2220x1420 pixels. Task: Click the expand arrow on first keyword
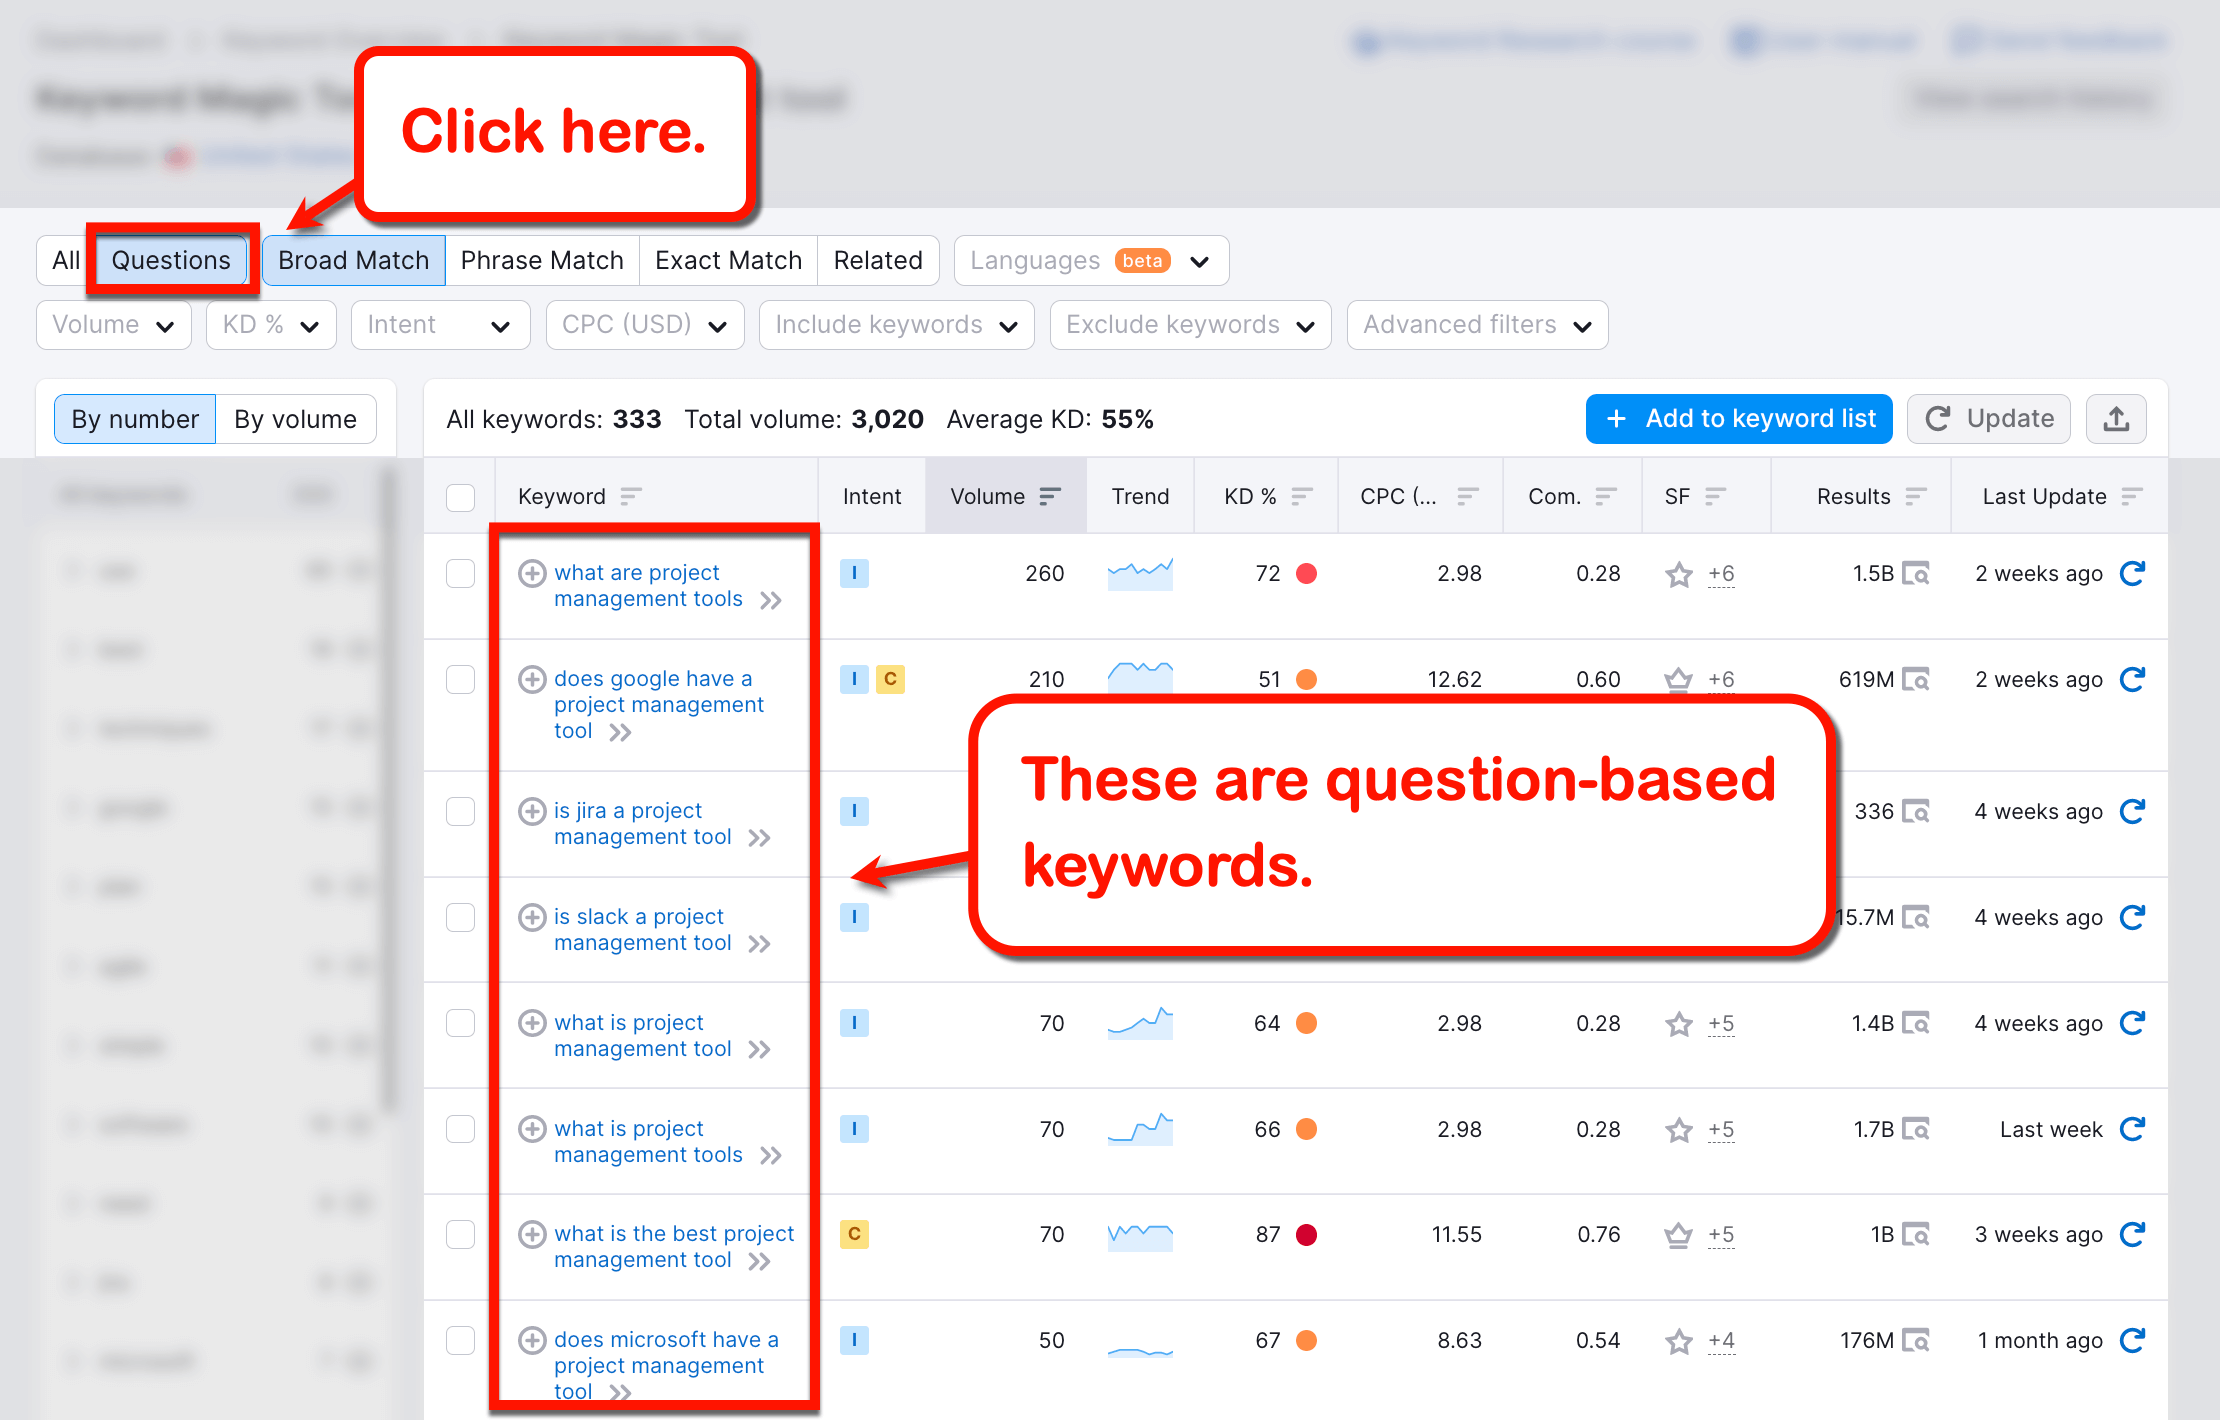(775, 600)
